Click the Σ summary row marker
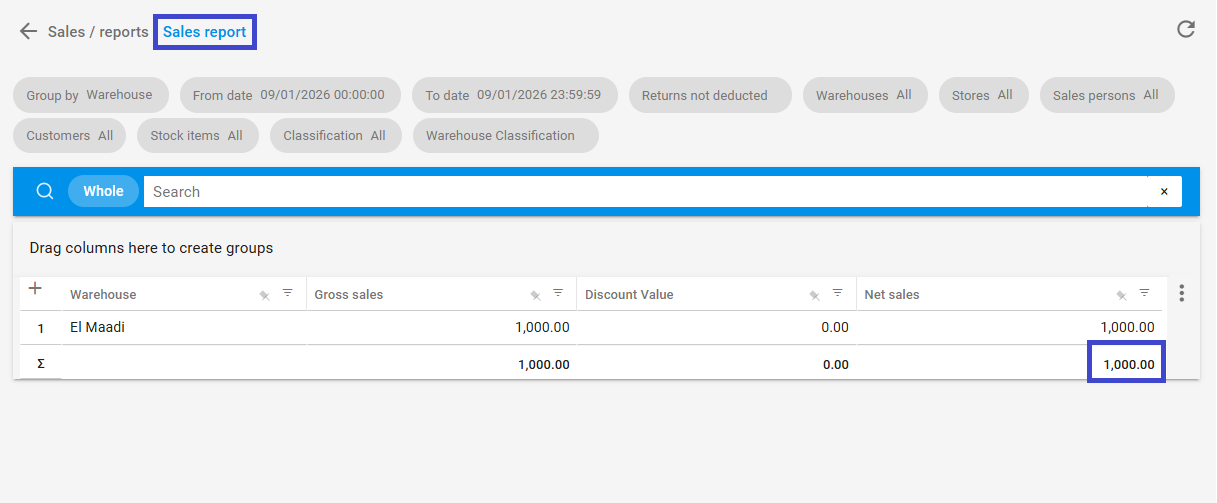The image size is (1217, 503). click(41, 364)
